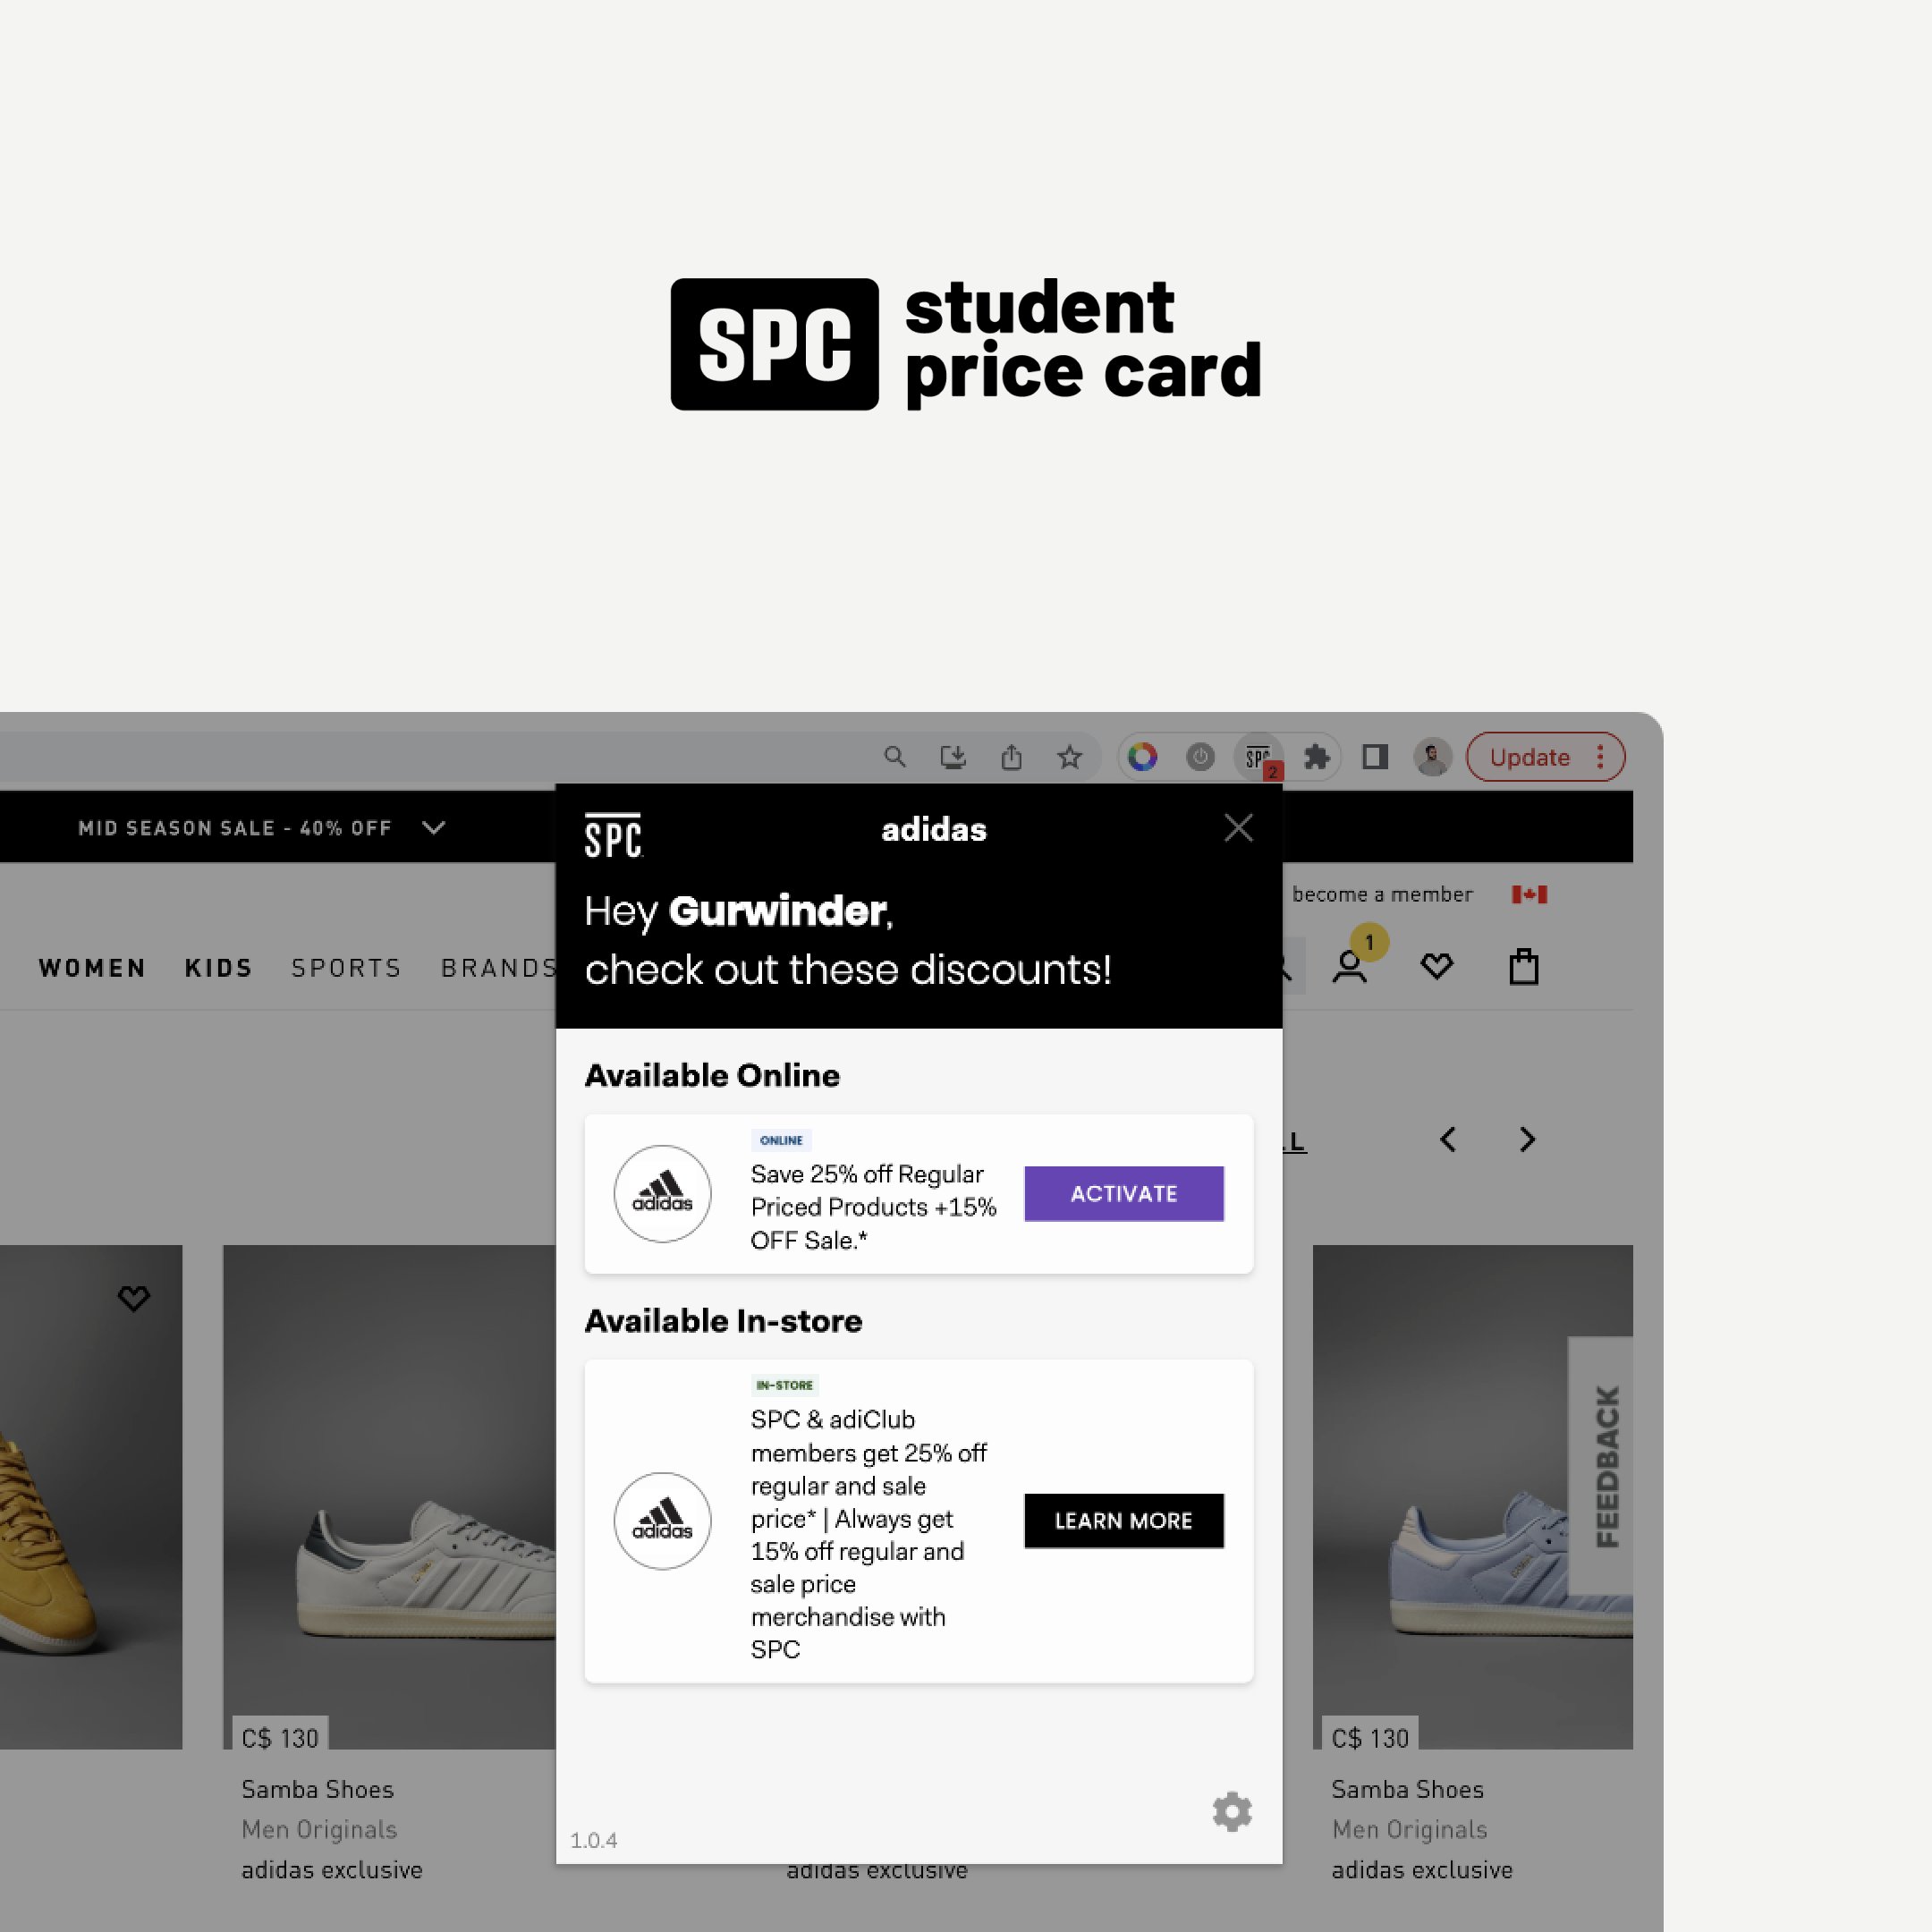Open the browser three-dot menu
The image size is (1932, 1932).
(x=1600, y=757)
